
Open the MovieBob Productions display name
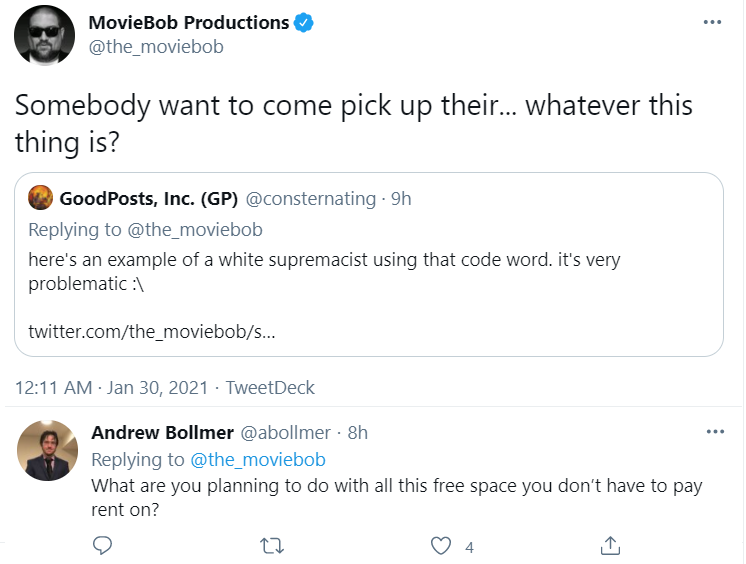(x=189, y=22)
